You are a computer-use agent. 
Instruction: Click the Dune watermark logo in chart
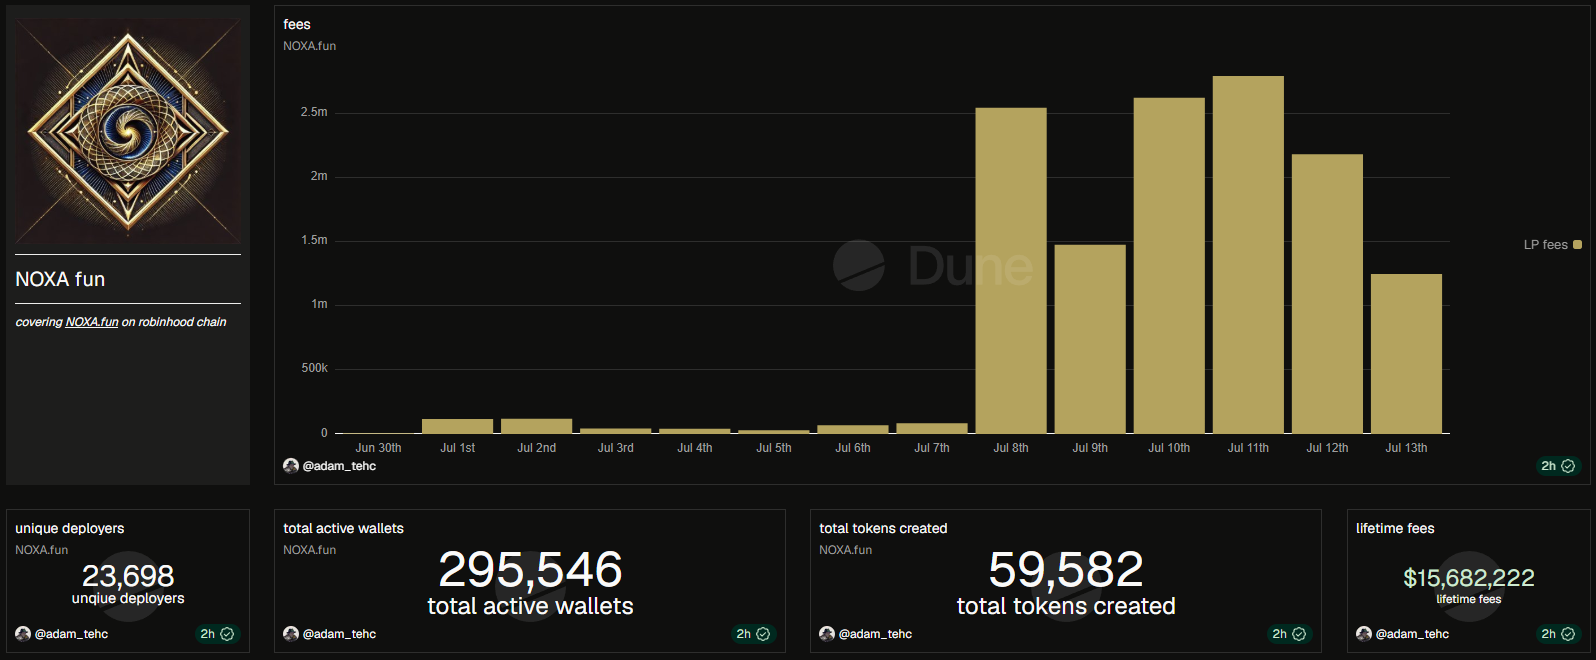click(x=933, y=266)
